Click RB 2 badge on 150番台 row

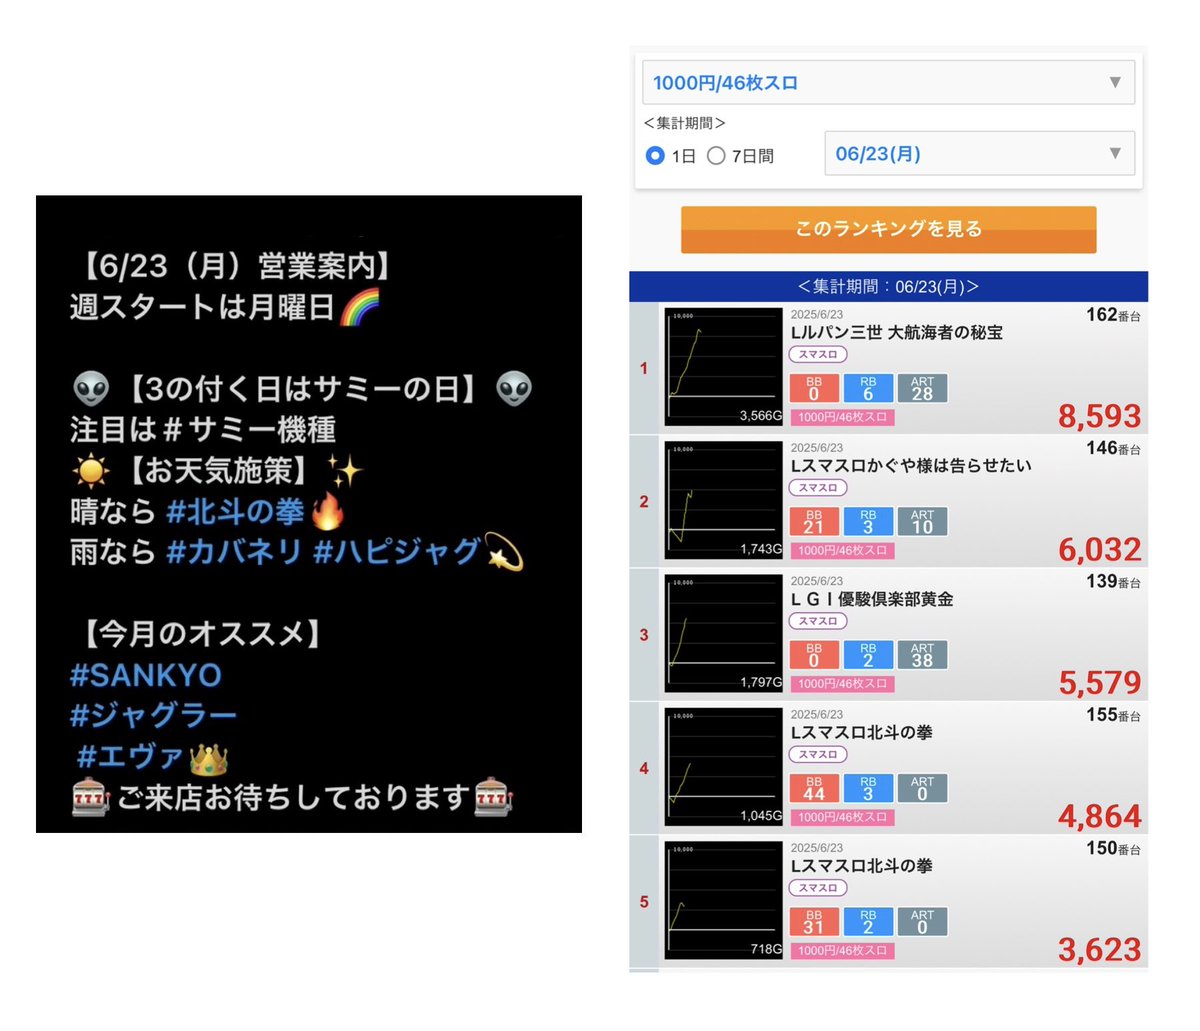click(x=868, y=922)
